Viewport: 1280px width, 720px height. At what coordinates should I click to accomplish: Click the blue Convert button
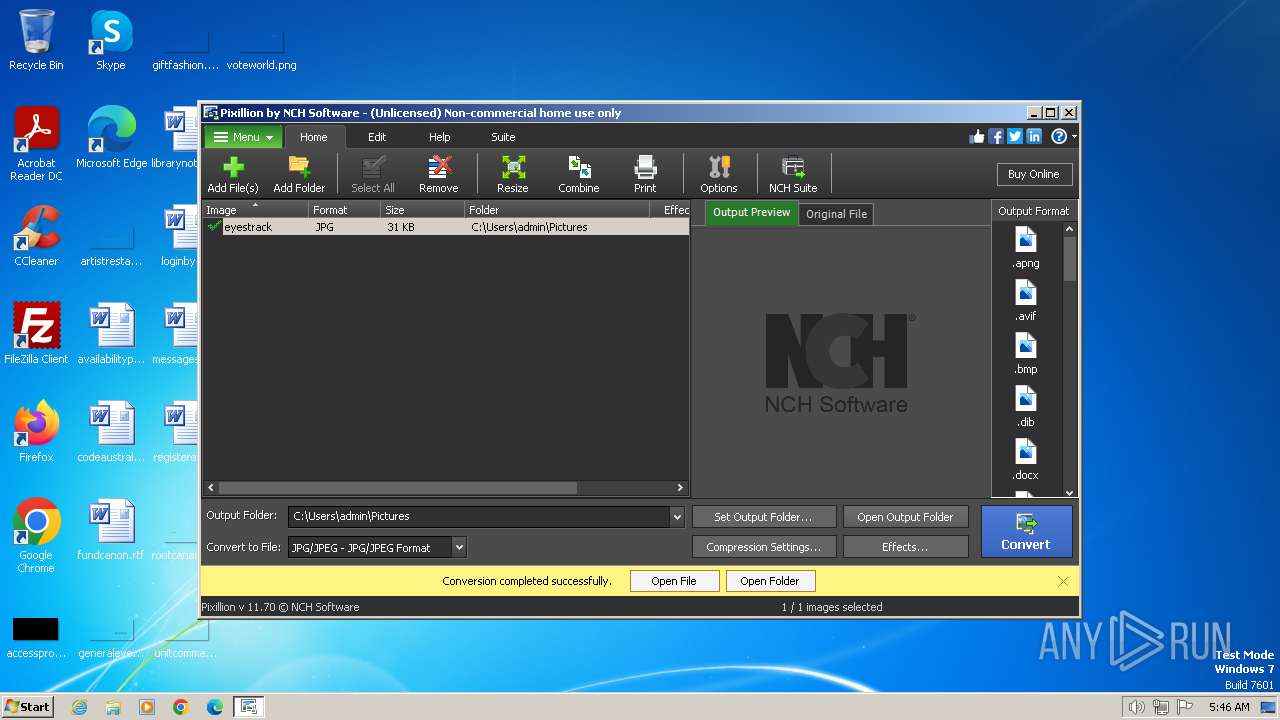[x=1027, y=531]
